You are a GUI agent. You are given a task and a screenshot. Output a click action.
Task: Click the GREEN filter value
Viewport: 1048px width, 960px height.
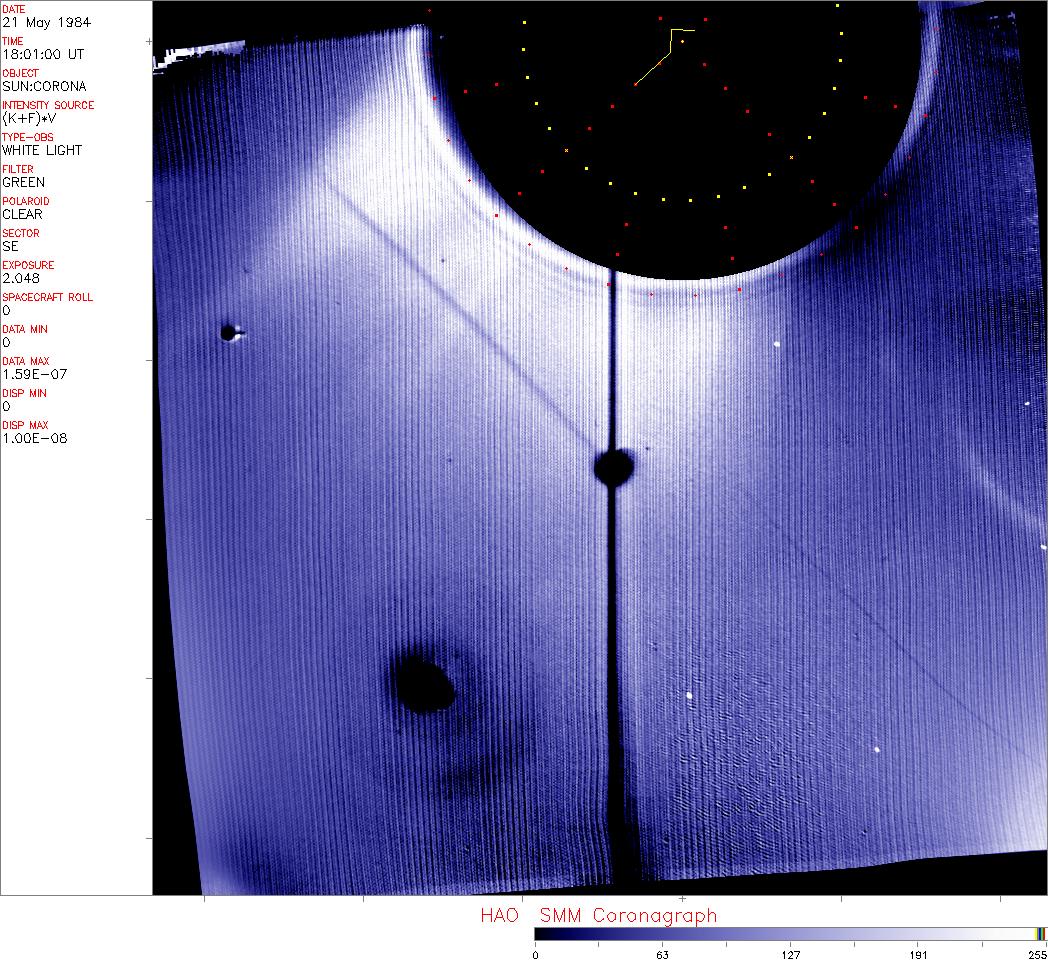pos(23,182)
